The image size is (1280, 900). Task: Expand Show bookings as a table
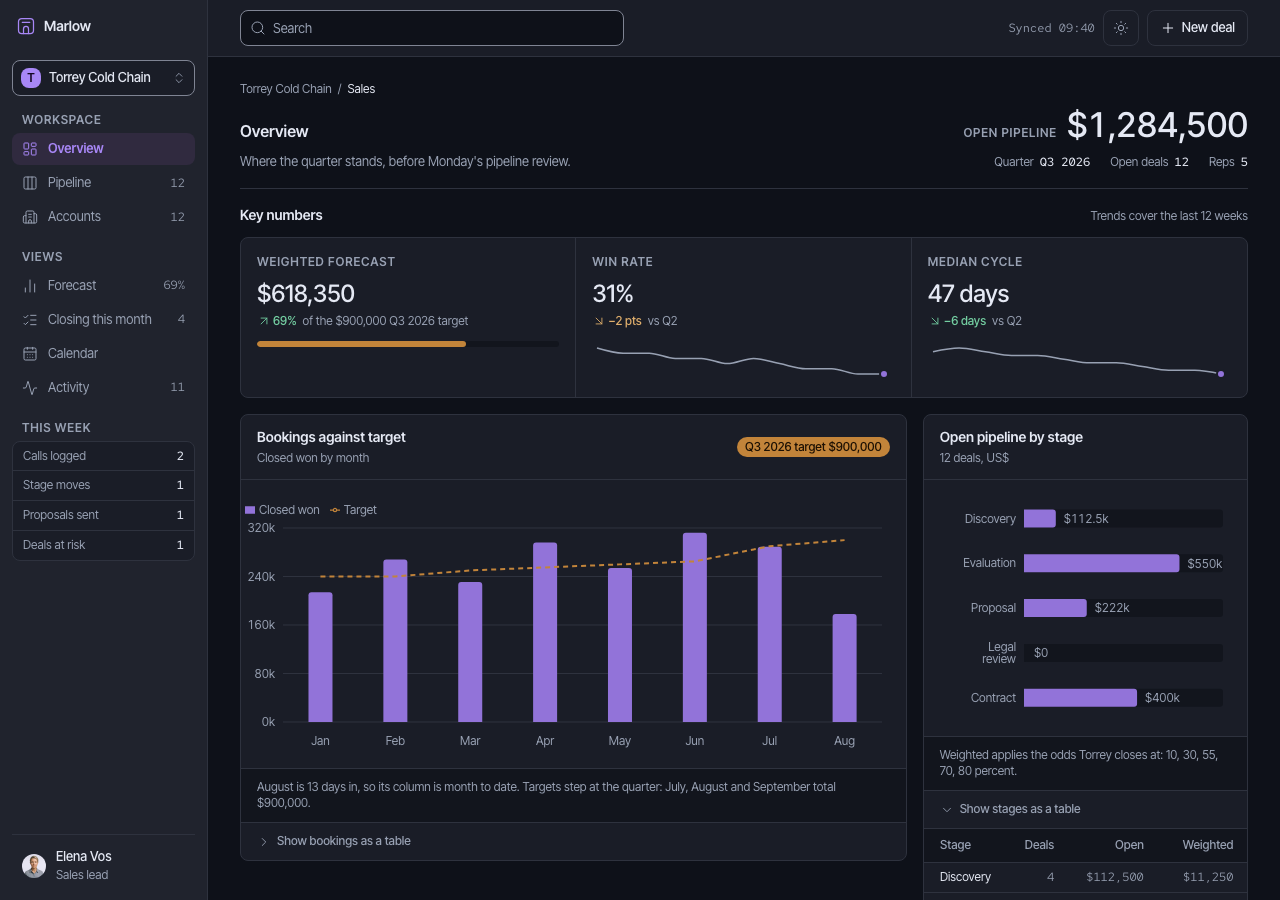click(573, 841)
